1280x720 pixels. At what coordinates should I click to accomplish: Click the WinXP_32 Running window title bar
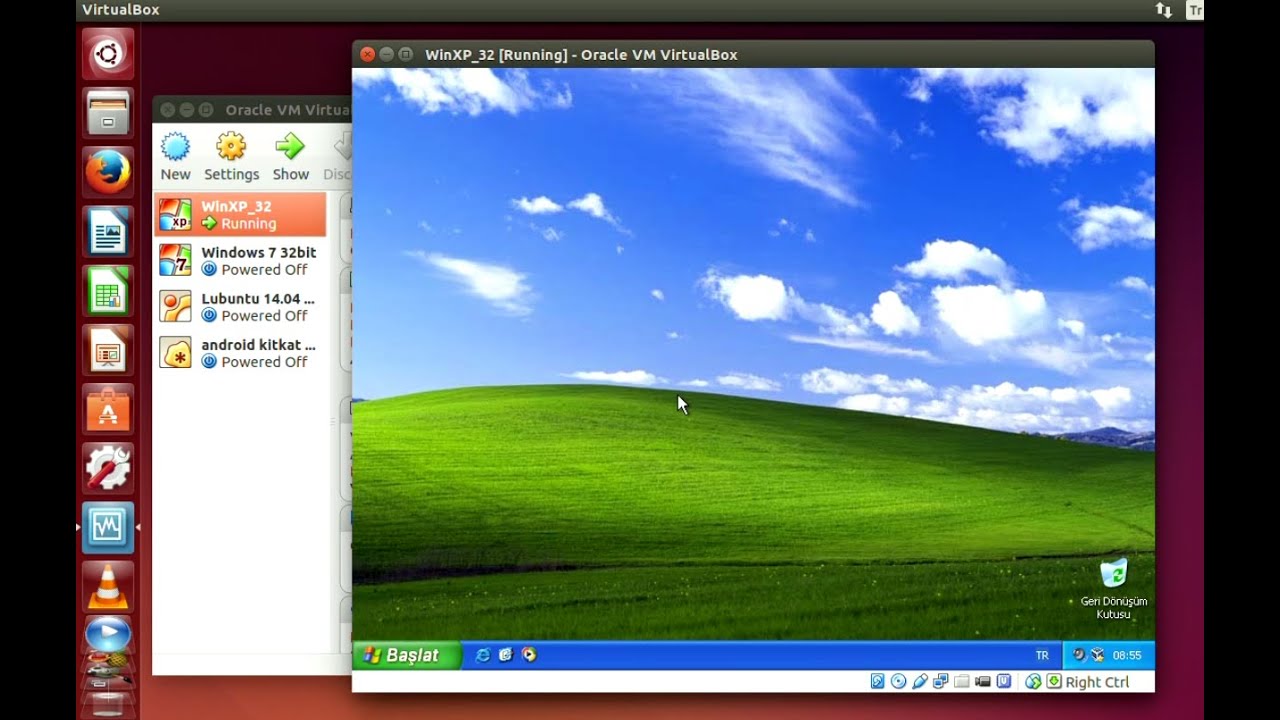[x=753, y=54]
